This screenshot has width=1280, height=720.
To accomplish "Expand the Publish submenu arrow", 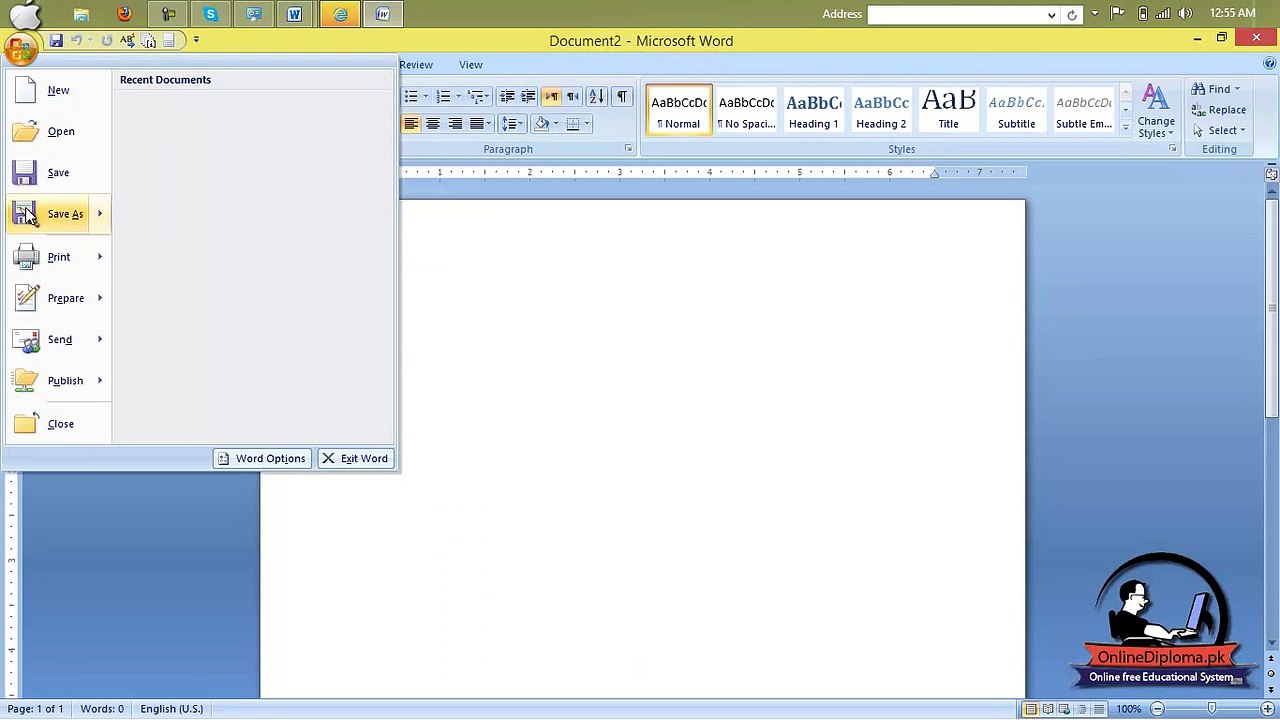I will pos(100,381).
